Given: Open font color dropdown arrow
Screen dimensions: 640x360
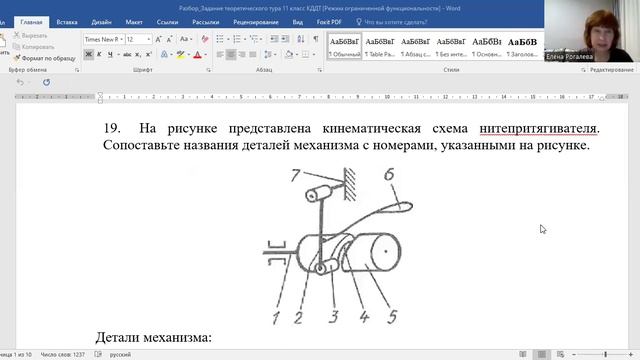Looking at the screenshot, I should tap(205, 54).
